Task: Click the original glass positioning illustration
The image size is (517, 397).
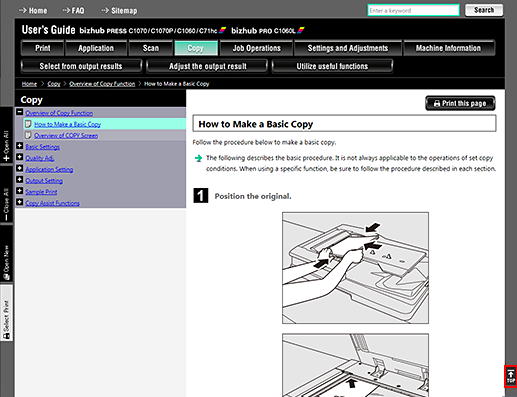Action: pyautogui.click(x=355, y=365)
